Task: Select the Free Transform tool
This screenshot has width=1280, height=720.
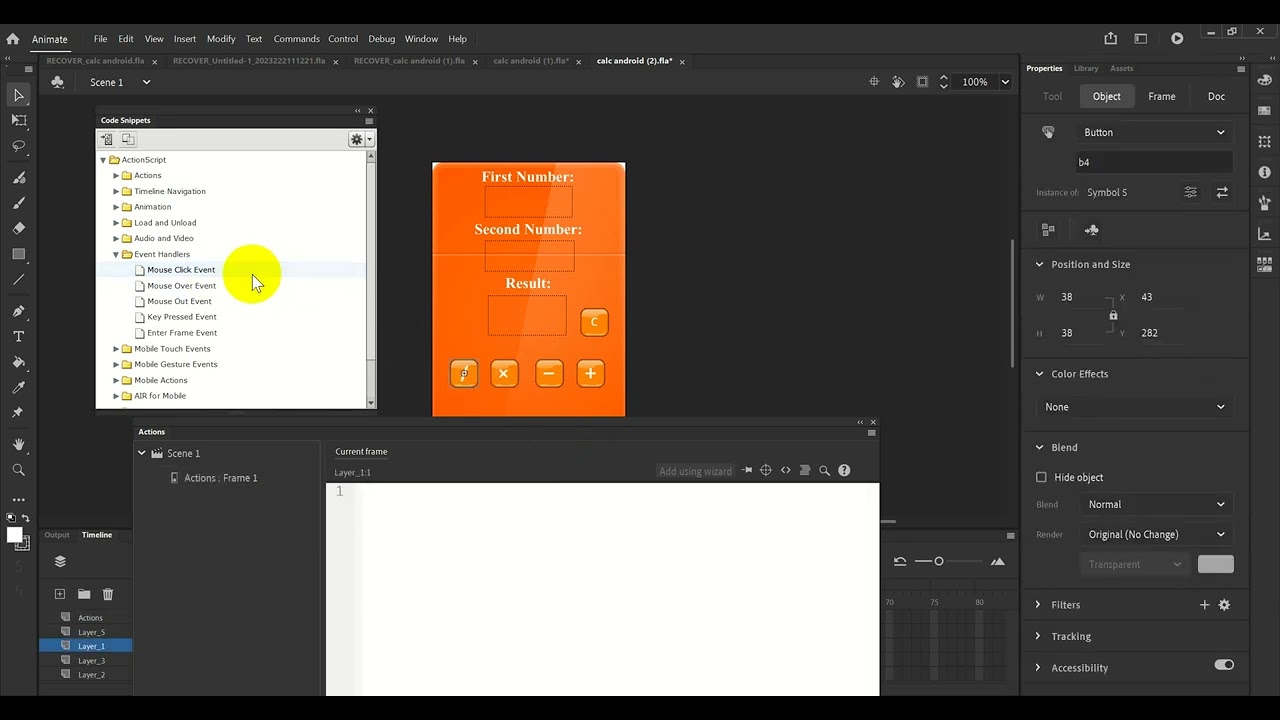Action: click(18, 120)
